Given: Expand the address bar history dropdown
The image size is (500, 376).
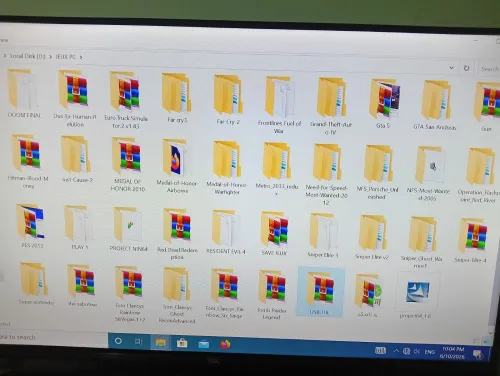Looking at the screenshot, I should [451, 68].
